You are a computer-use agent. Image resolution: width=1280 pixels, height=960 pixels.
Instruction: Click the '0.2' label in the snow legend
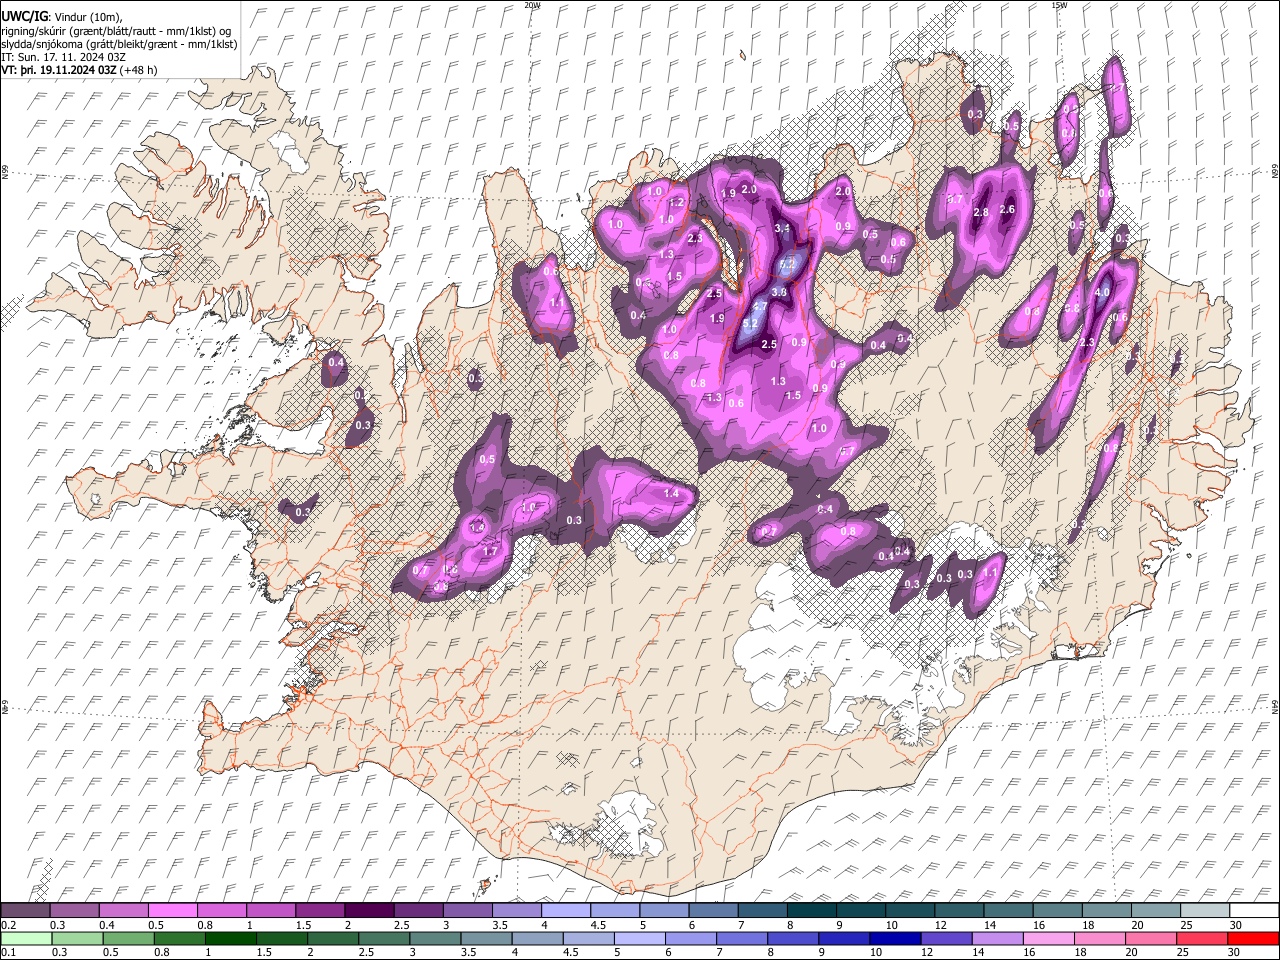tap(8, 925)
